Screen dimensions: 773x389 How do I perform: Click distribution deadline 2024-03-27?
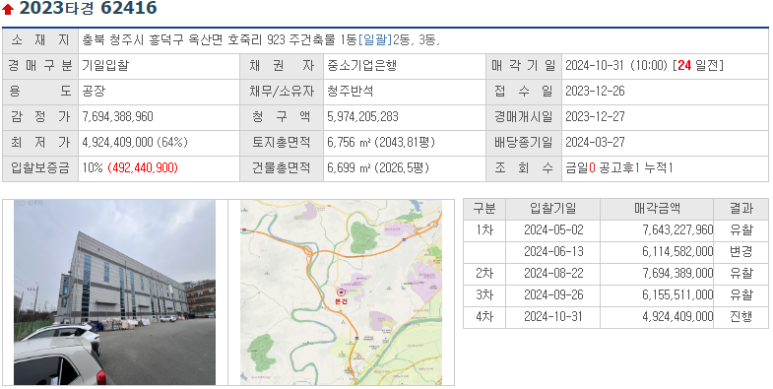pyautogui.click(x=595, y=142)
